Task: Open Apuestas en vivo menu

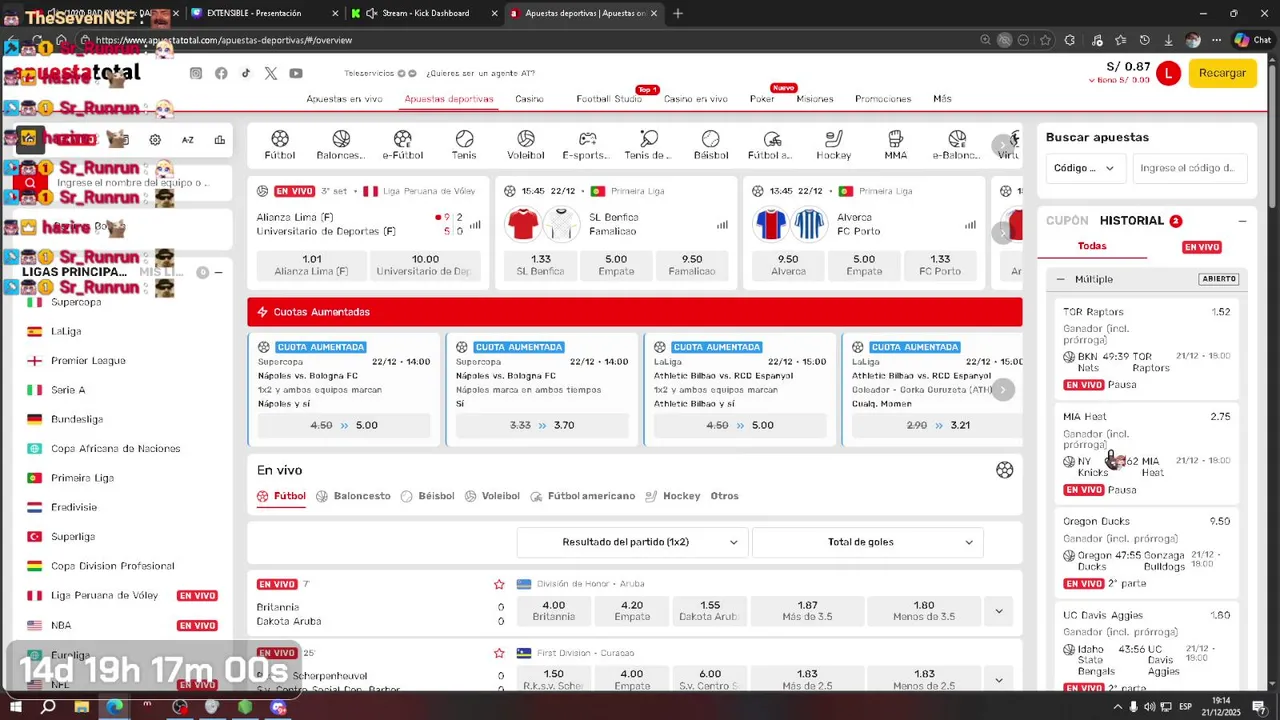Action: pos(344,99)
